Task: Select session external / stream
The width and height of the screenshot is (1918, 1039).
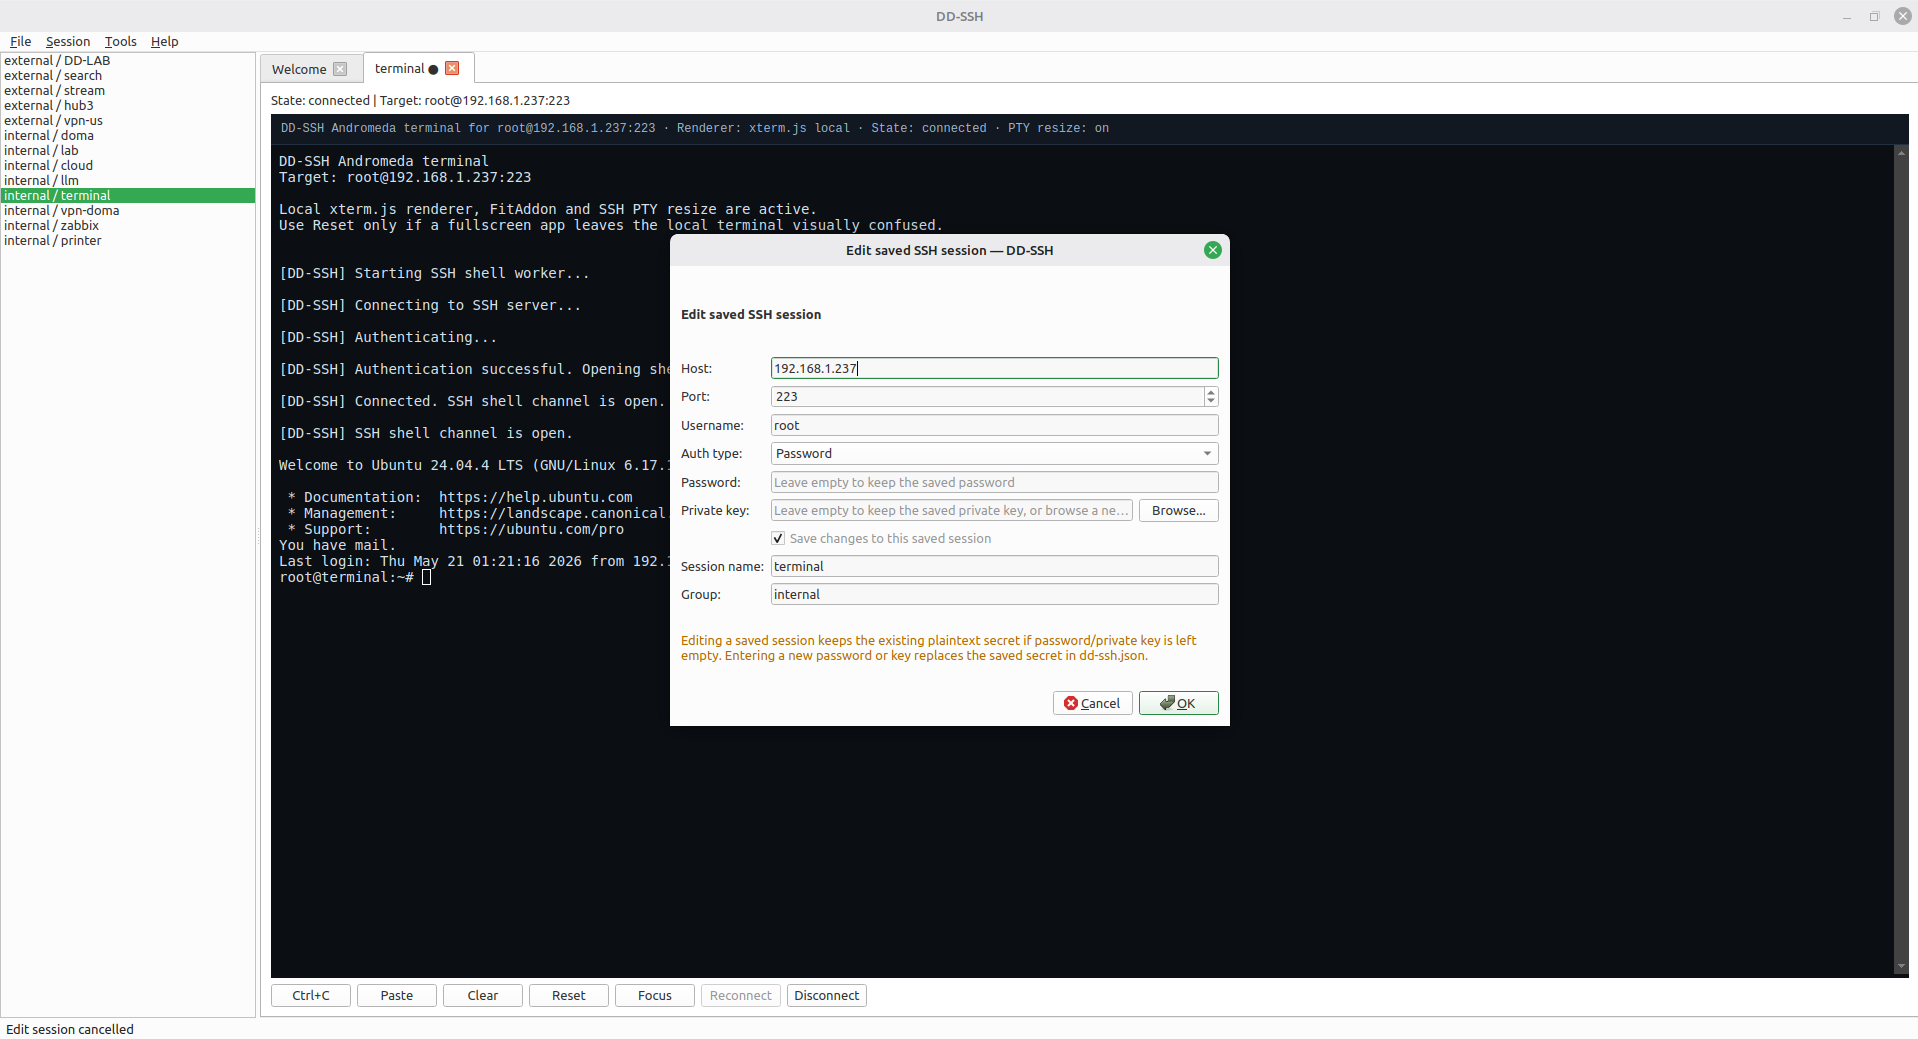Action: click(128, 91)
